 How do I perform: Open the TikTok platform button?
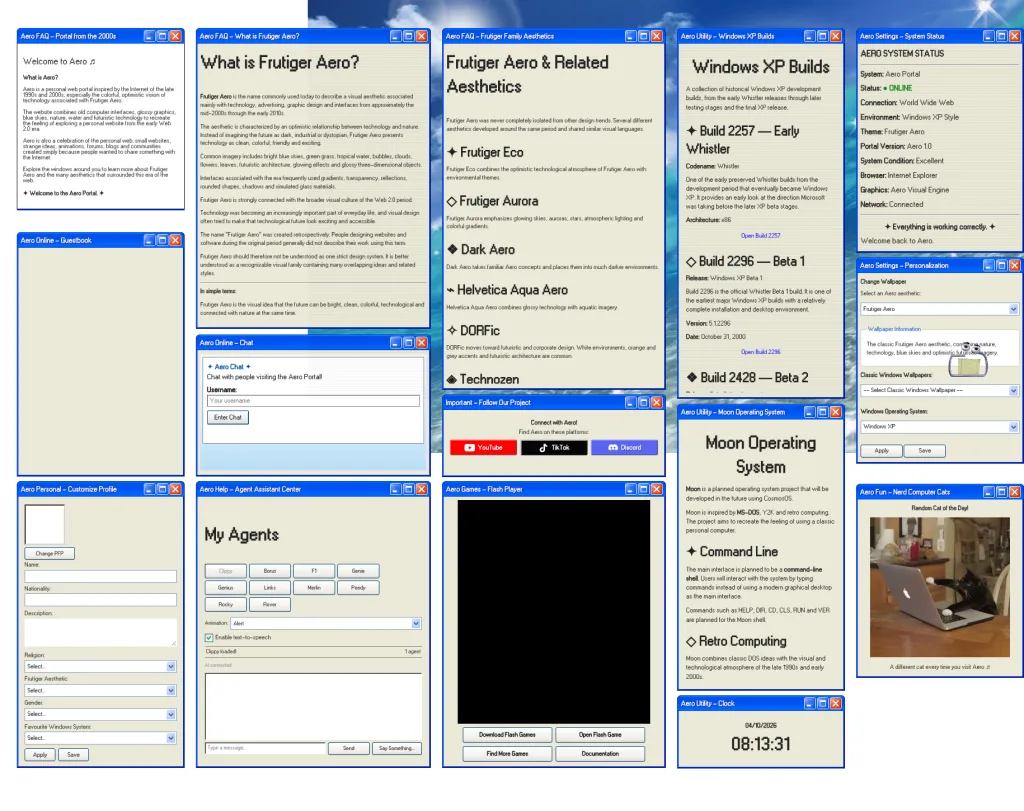(x=554, y=447)
